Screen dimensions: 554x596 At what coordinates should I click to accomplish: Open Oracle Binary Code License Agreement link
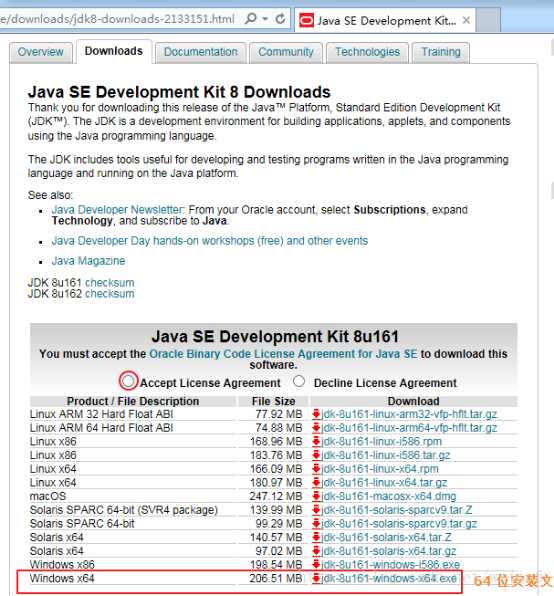[283, 354]
